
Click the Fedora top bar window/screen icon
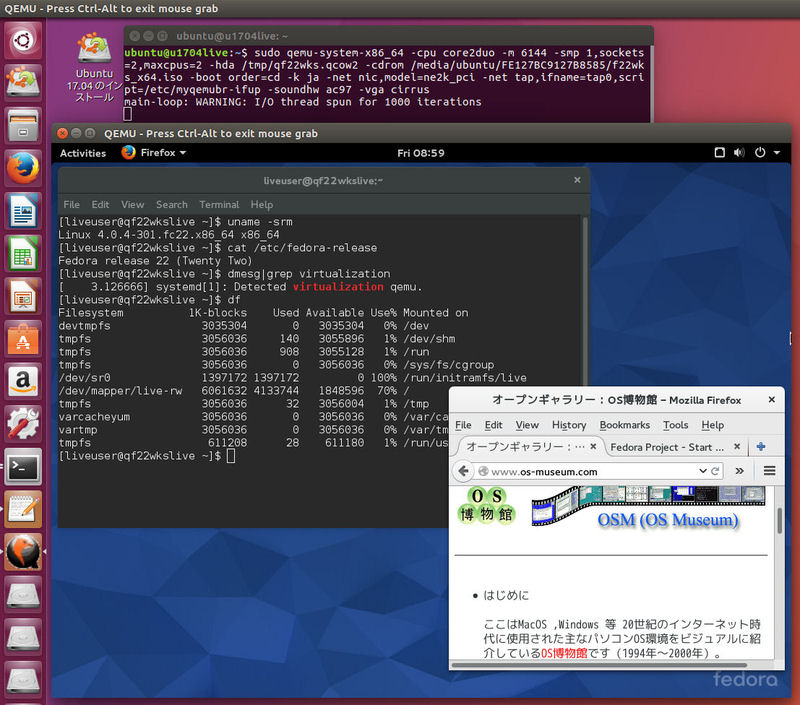pos(719,153)
